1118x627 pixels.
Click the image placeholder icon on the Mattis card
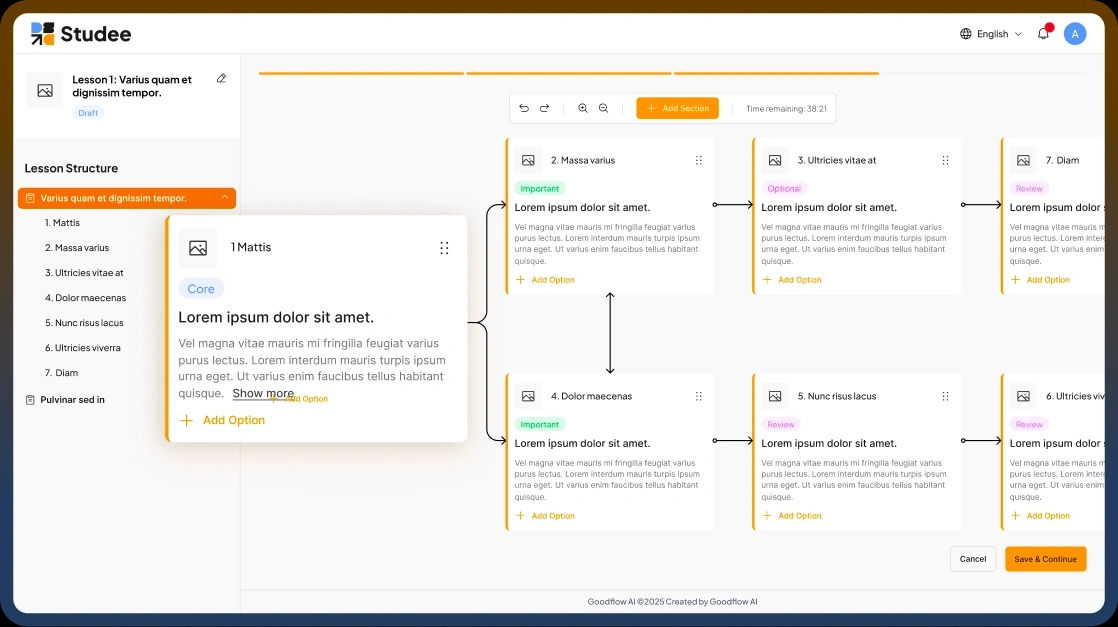point(195,247)
